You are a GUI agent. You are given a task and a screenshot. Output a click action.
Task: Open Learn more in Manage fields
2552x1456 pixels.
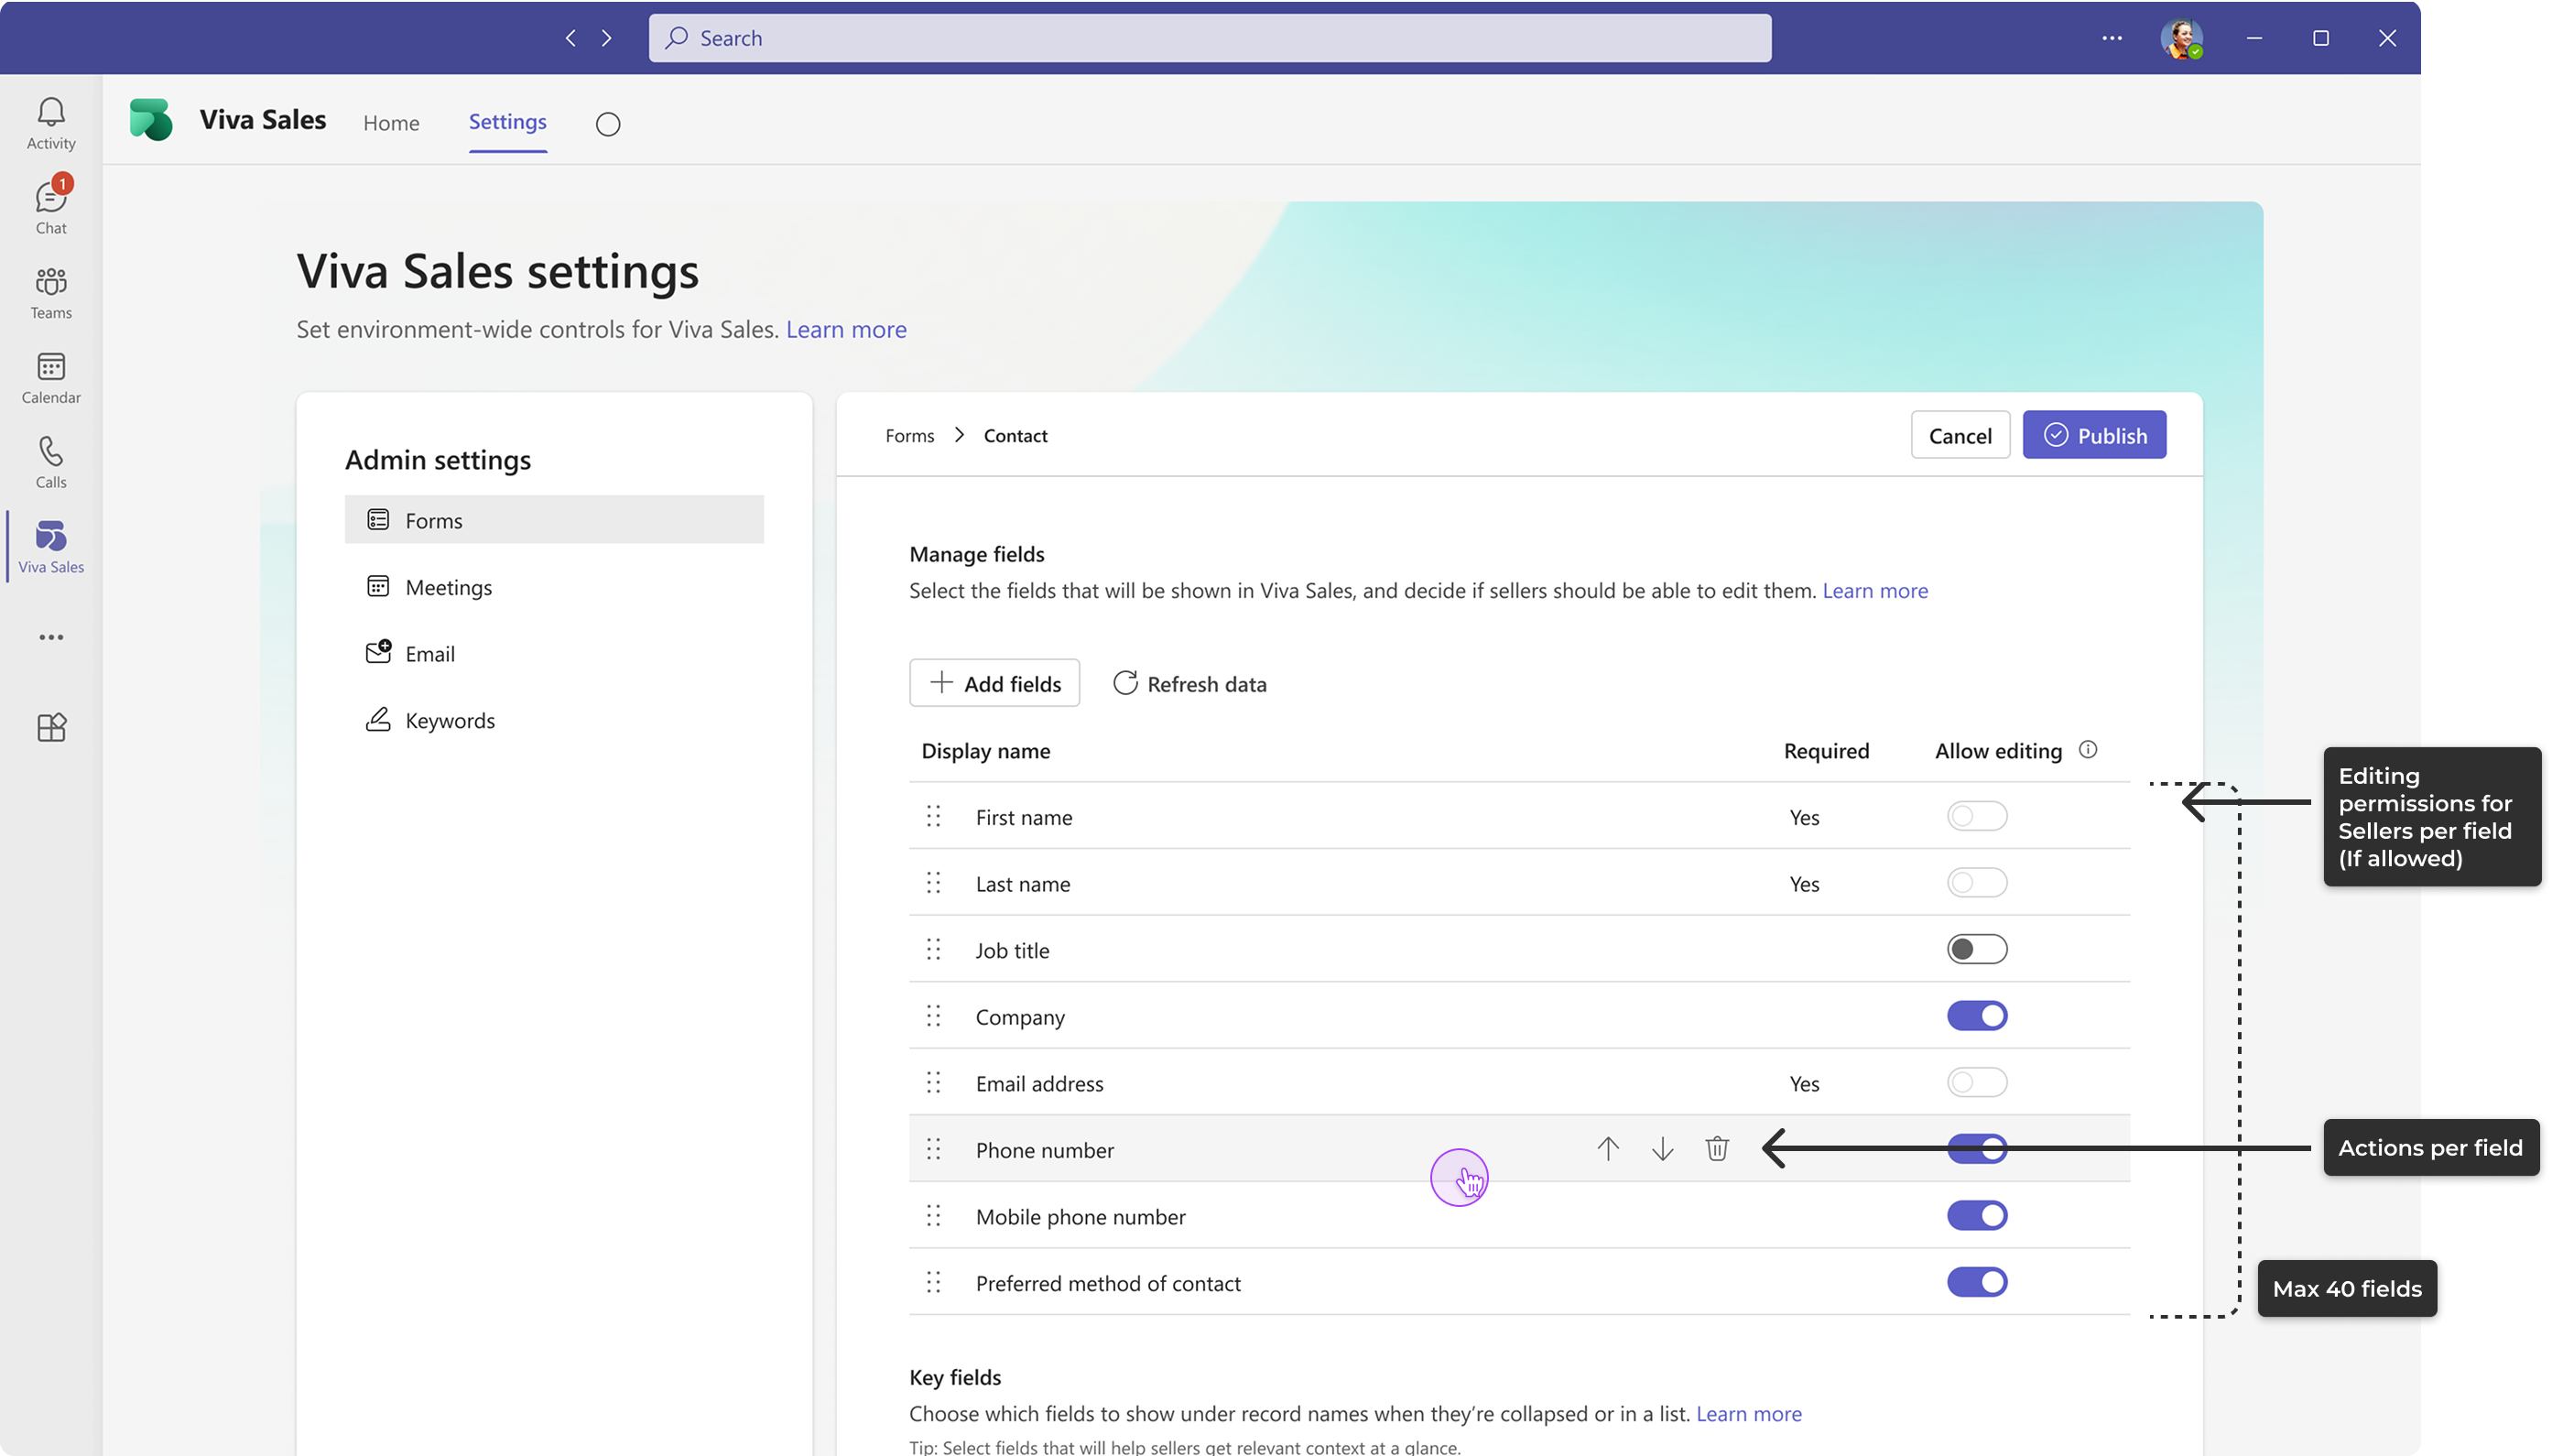pos(1875,590)
